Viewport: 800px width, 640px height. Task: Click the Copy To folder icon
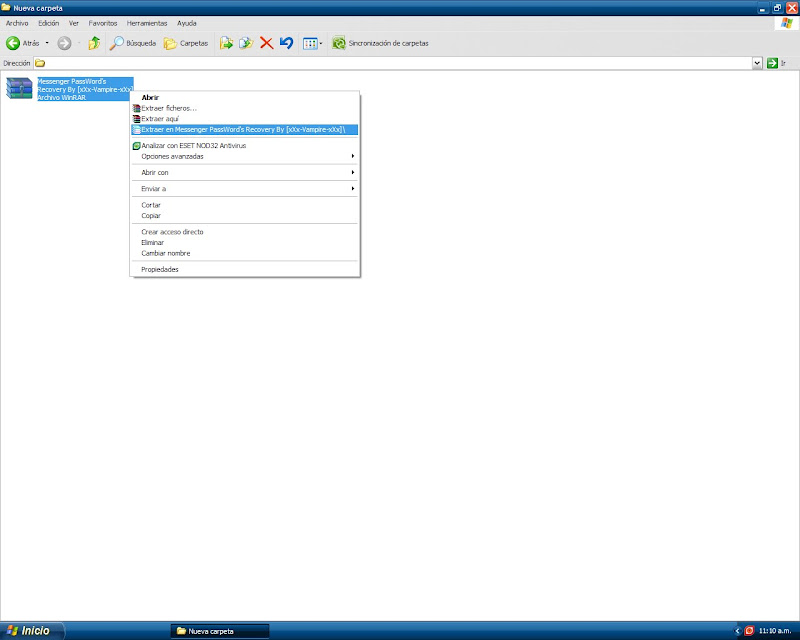click(x=246, y=43)
